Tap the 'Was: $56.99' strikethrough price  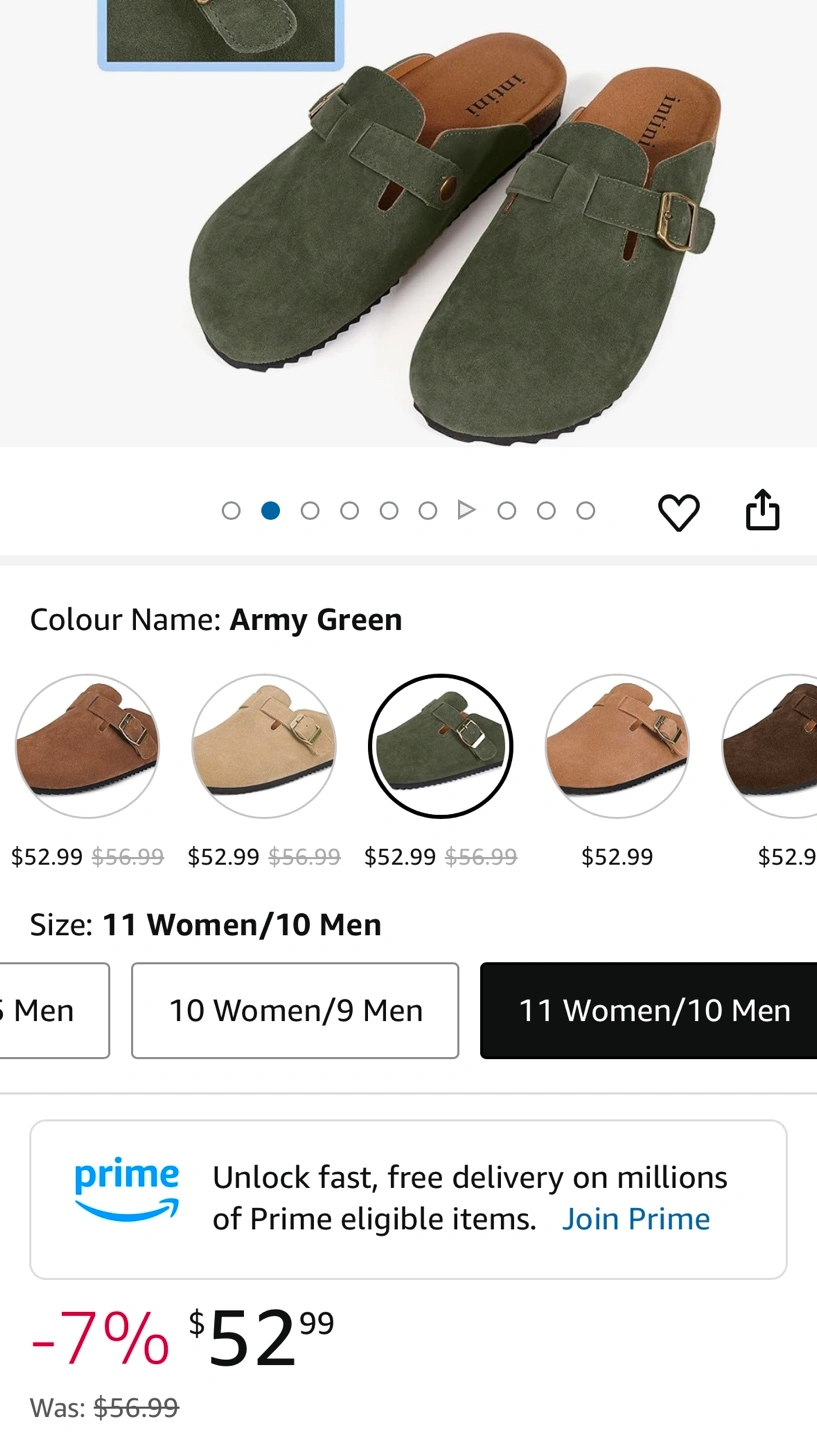click(x=104, y=1408)
